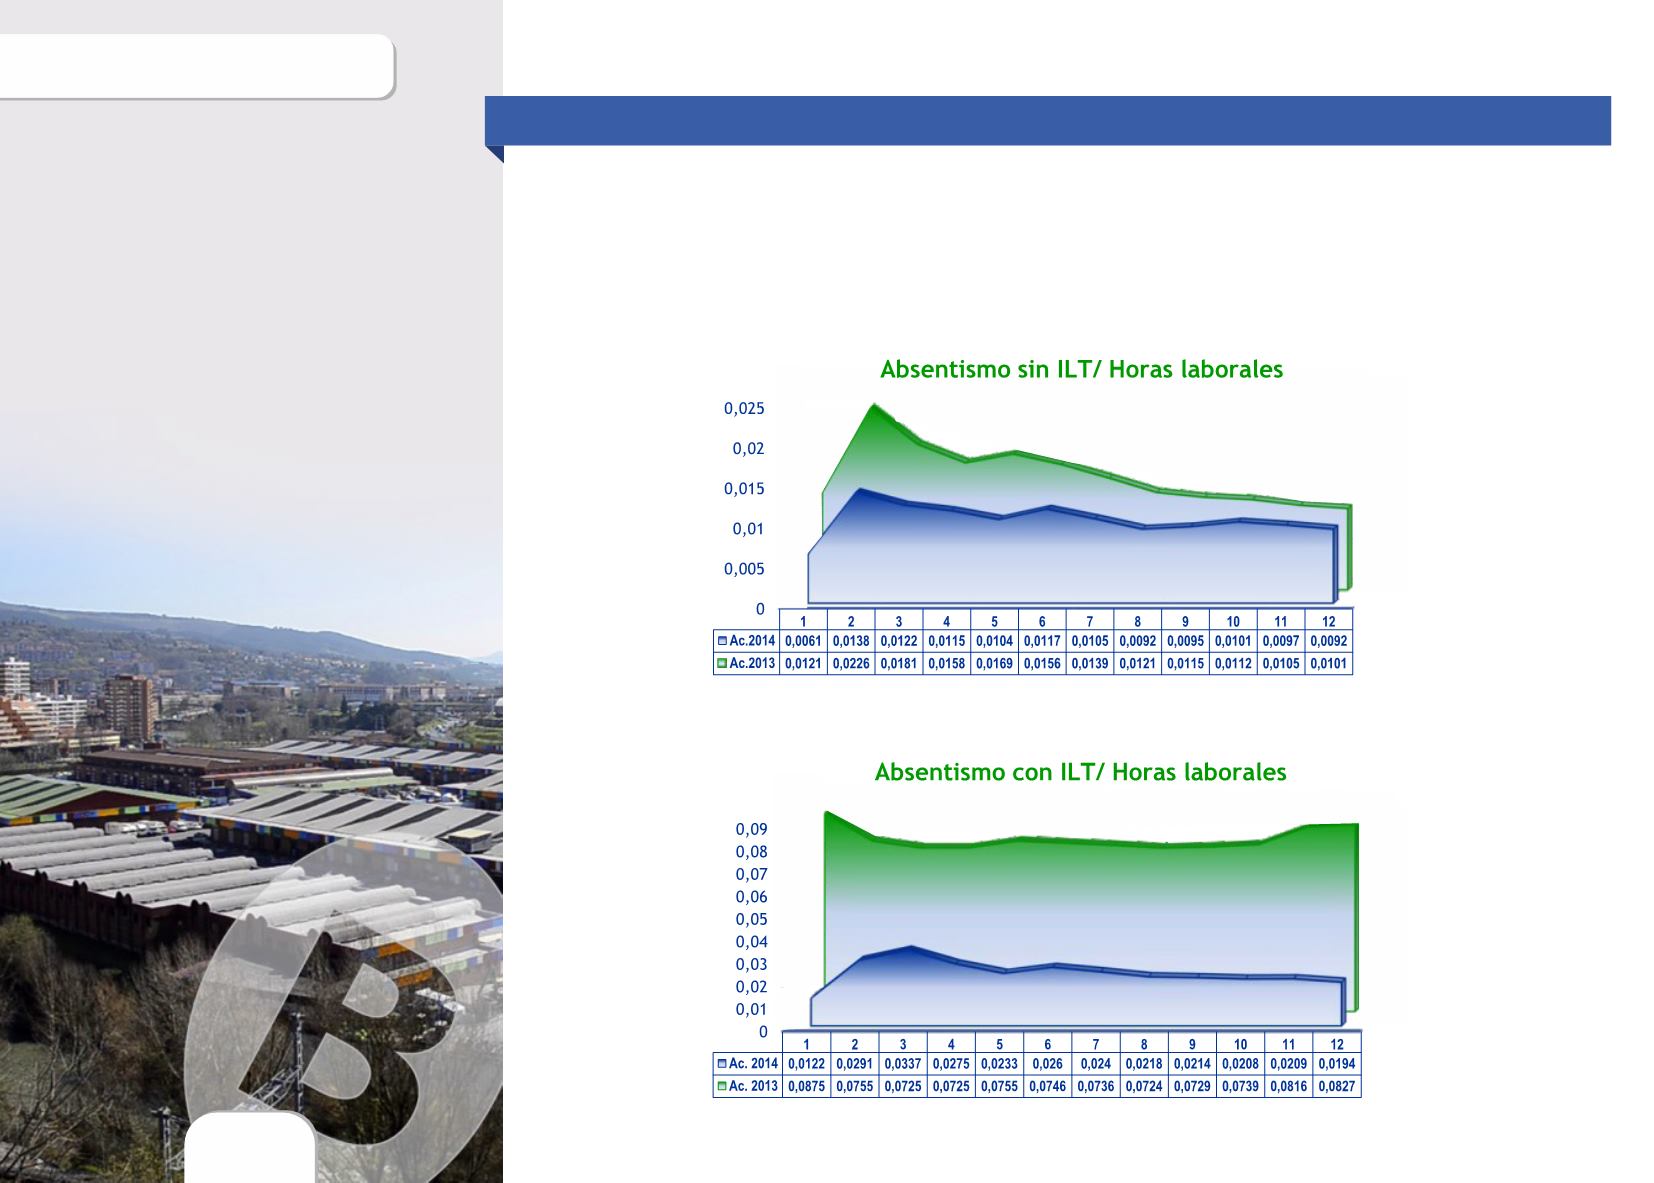Viewport: 1654px width, 1183px height.
Task: Select the cell with value 0,0816
Action: point(1289,1086)
